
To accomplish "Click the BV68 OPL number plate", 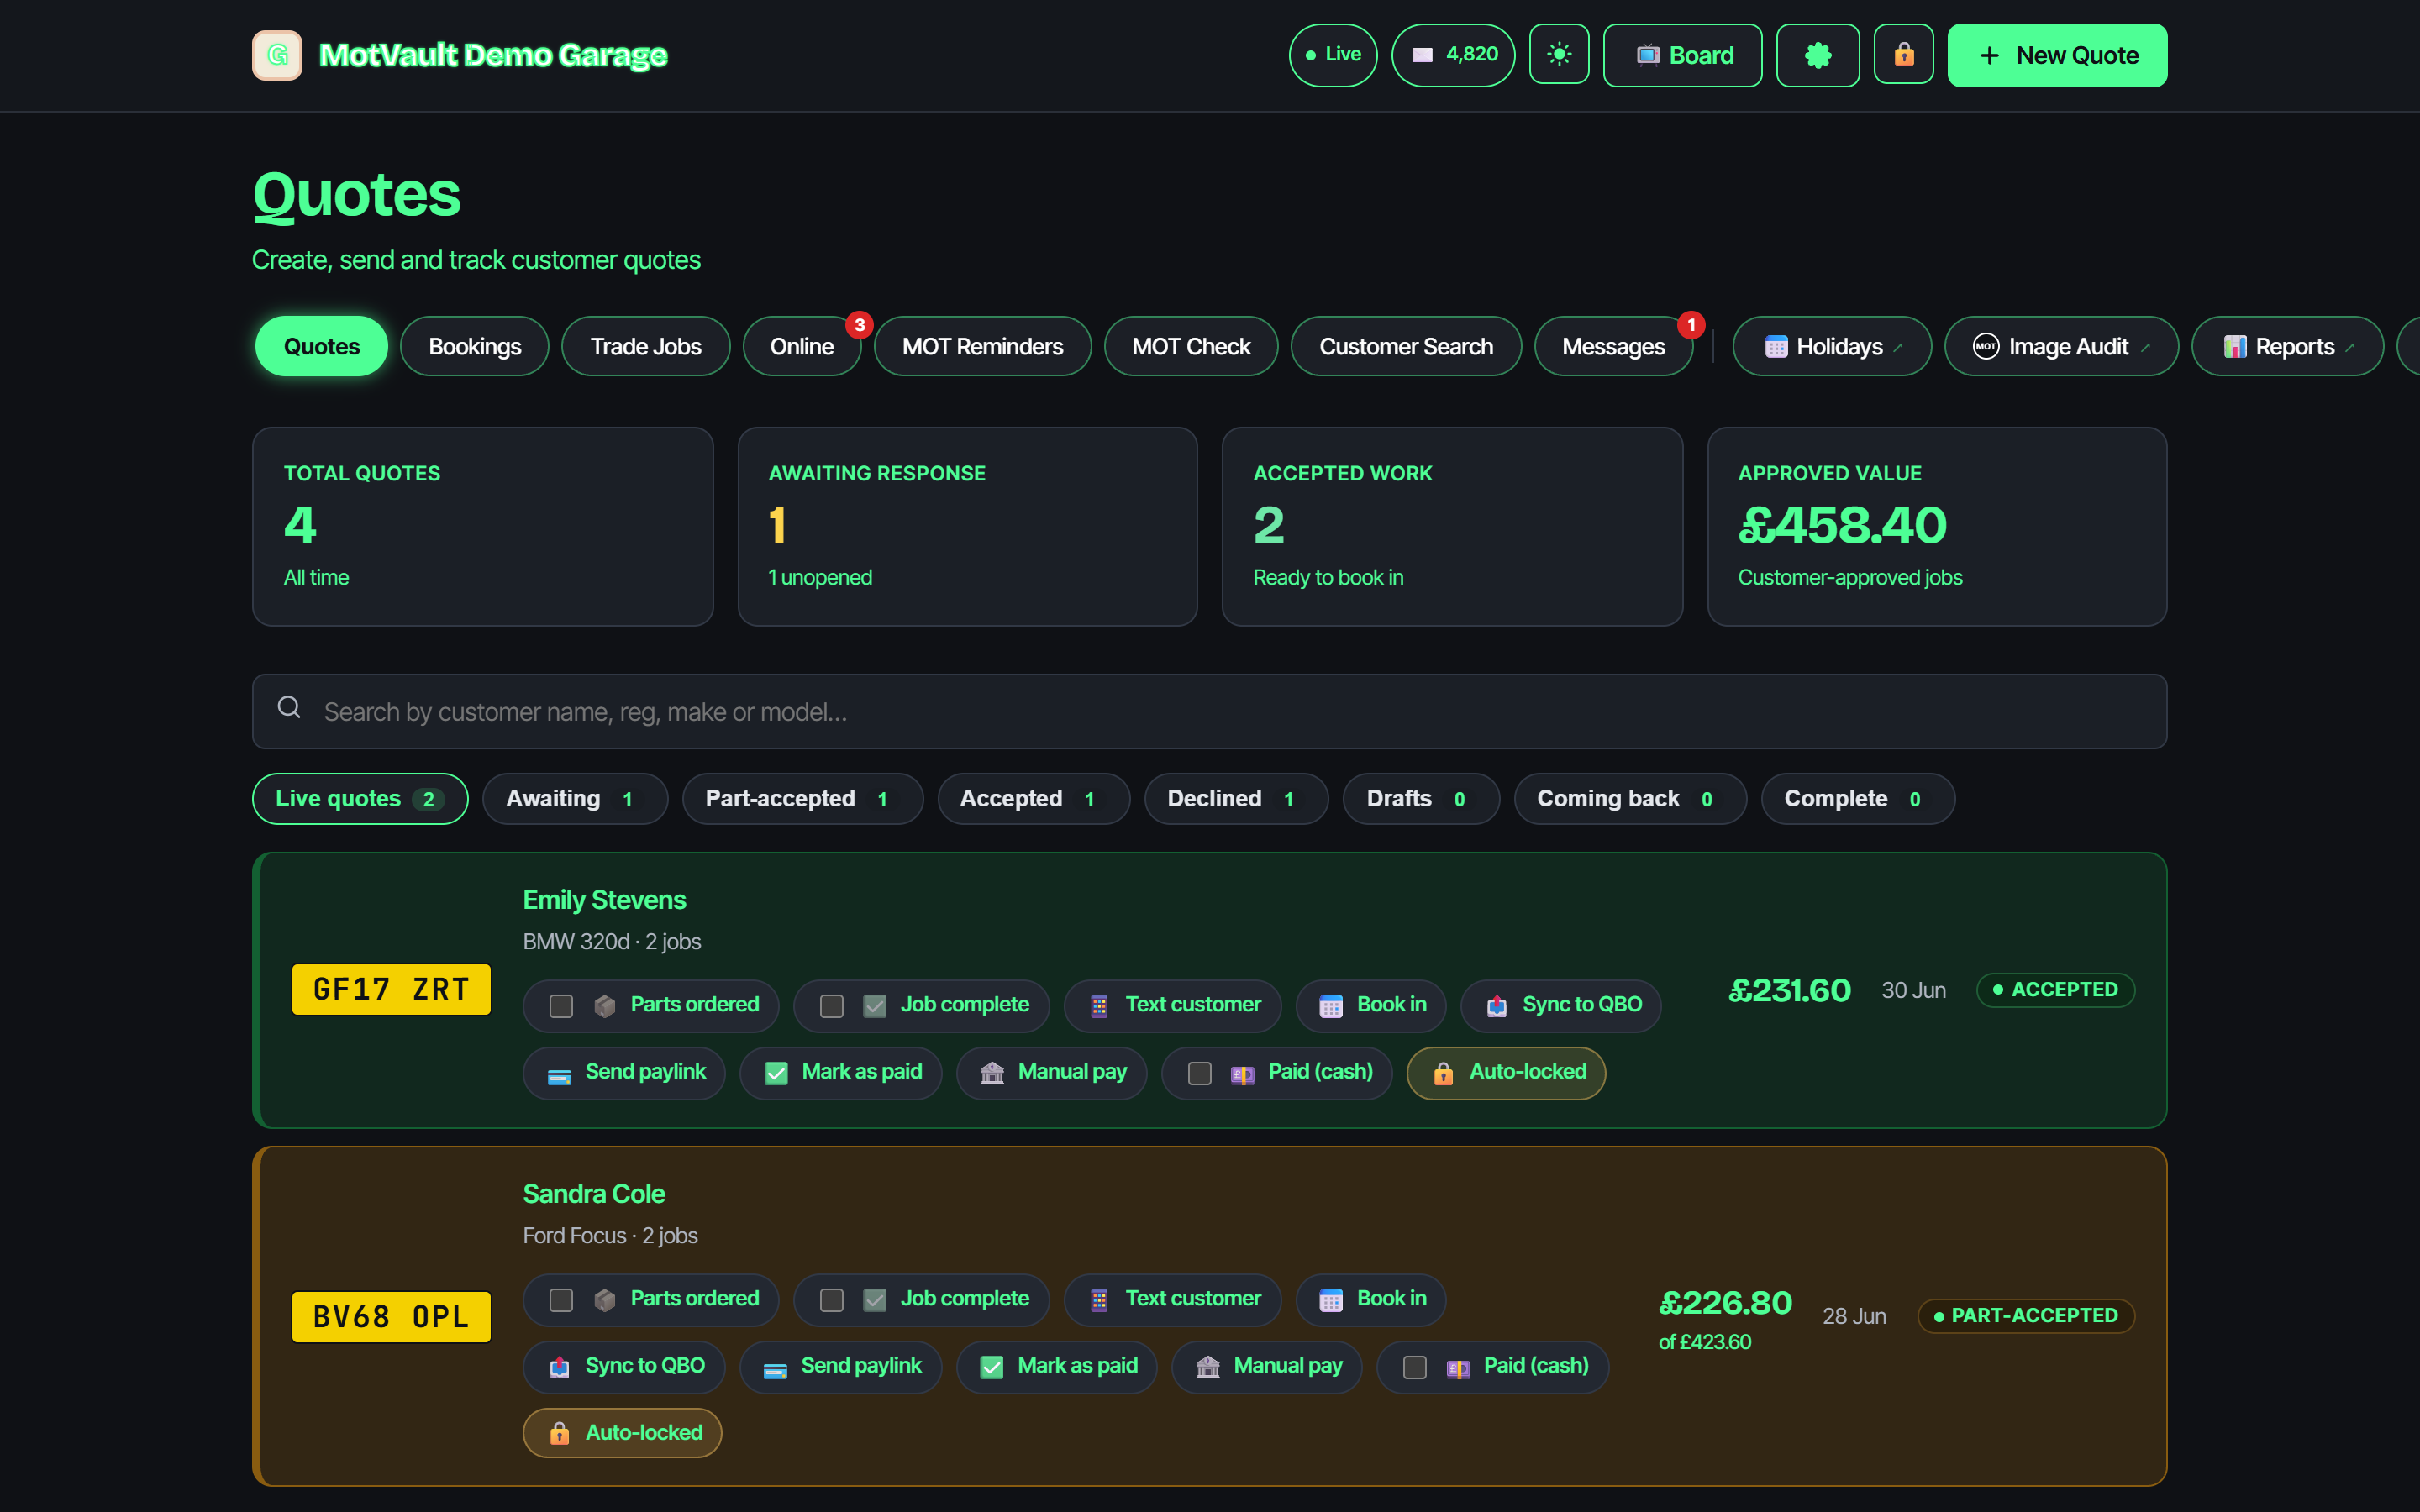I will (391, 1316).
